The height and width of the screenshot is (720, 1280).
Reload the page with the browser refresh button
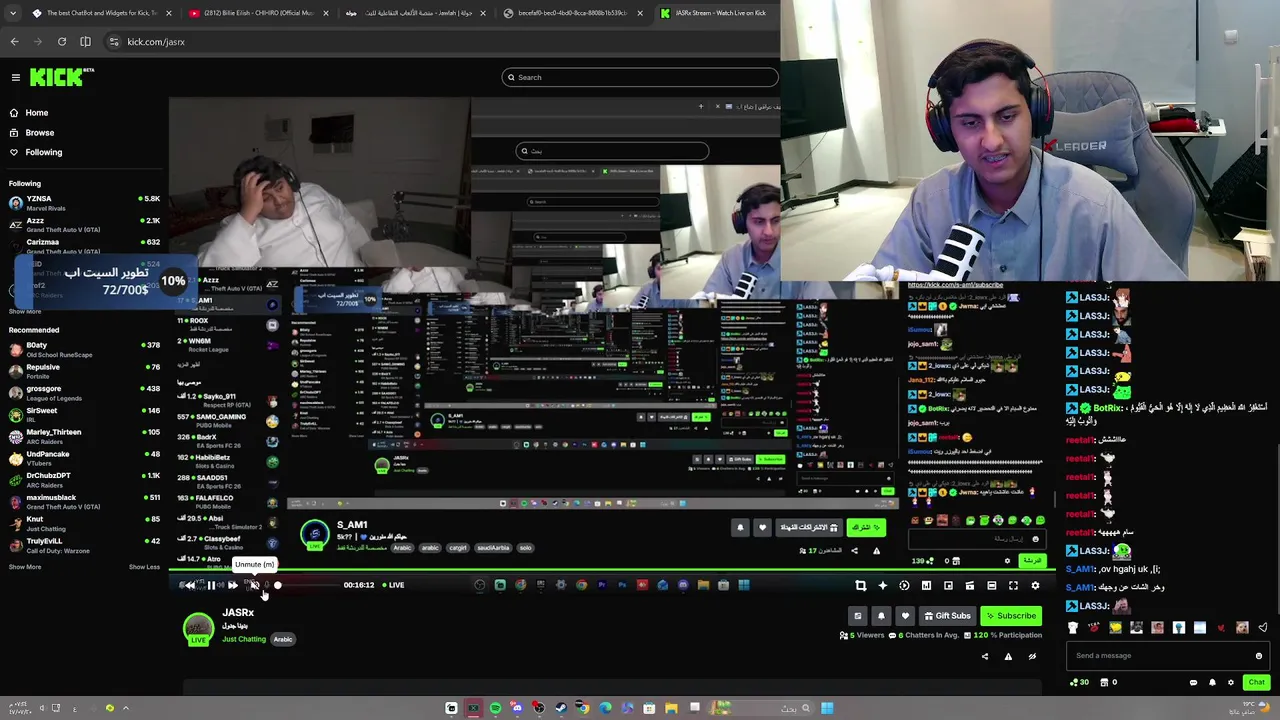[62, 42]
